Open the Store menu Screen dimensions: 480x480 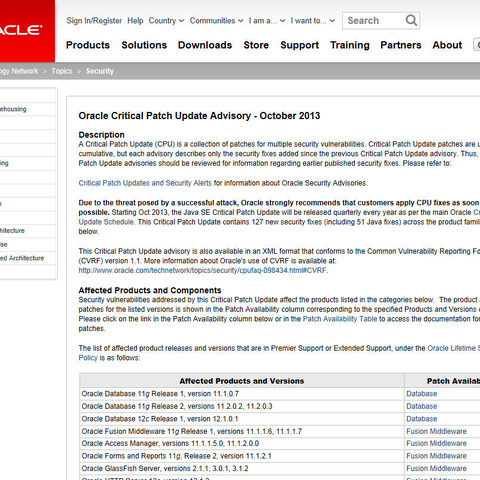256,45
